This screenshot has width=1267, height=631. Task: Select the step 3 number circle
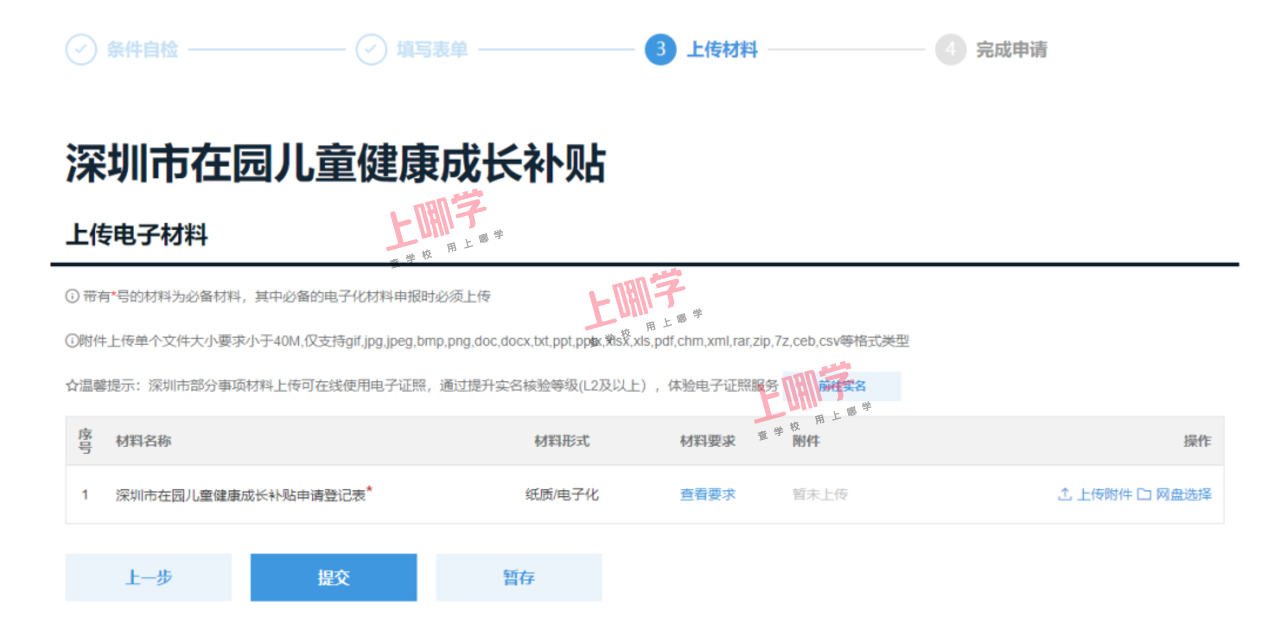pyautogui.click(x=660, y=49)
